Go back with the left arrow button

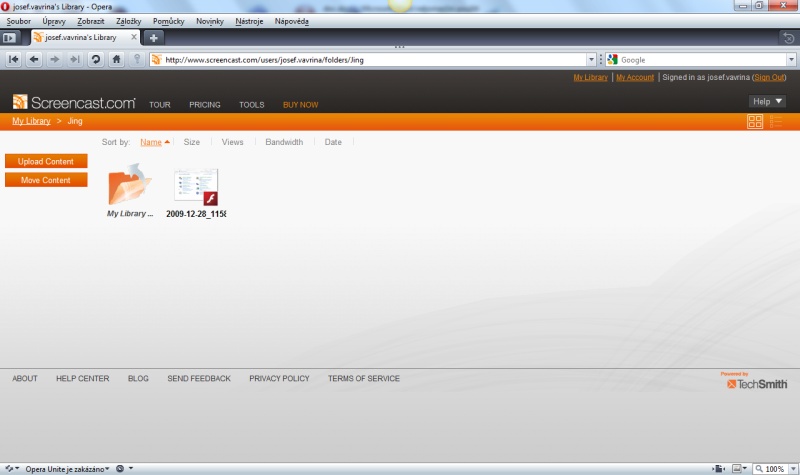tap(34, 60)
